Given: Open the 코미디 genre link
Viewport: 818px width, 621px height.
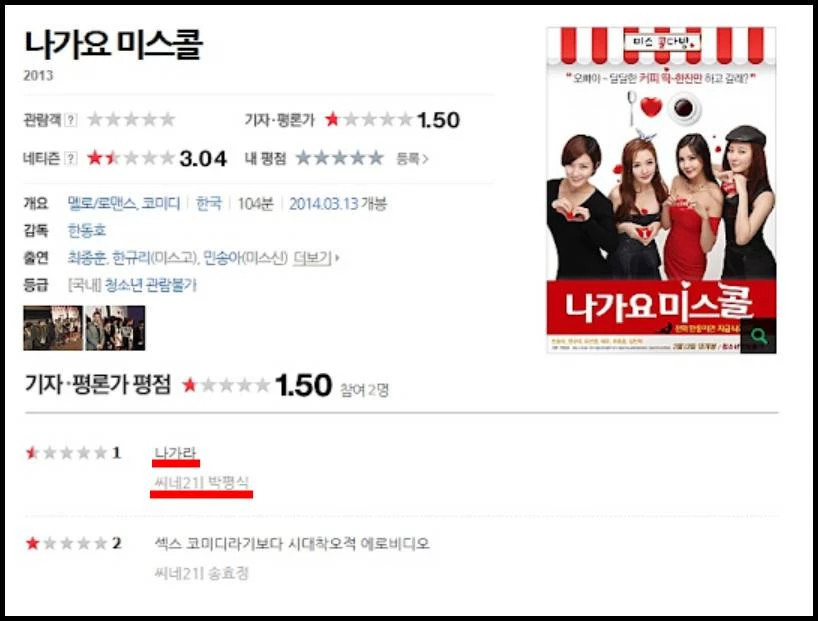Looking at the screenshot, I should [161, 204].
